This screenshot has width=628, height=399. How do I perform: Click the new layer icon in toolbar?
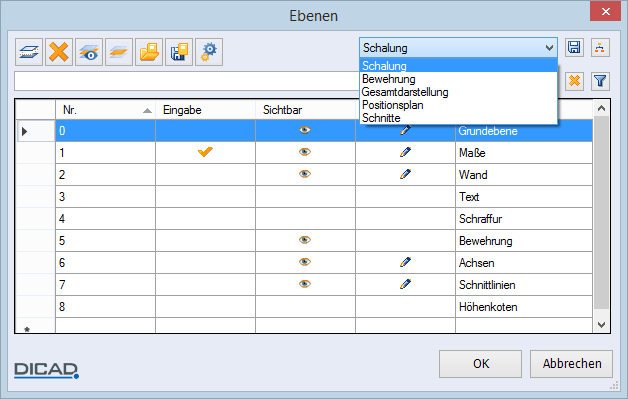(x=29, y=52)
